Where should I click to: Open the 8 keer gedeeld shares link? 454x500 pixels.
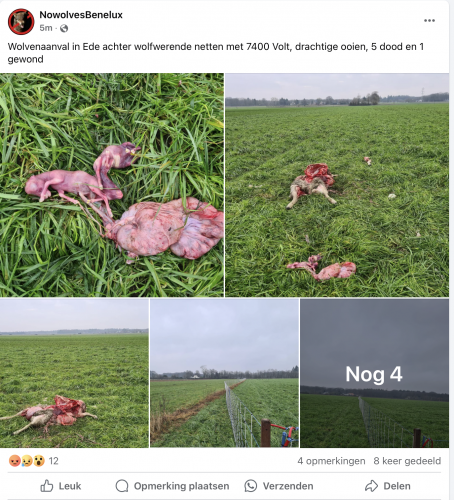click(407, 461)
